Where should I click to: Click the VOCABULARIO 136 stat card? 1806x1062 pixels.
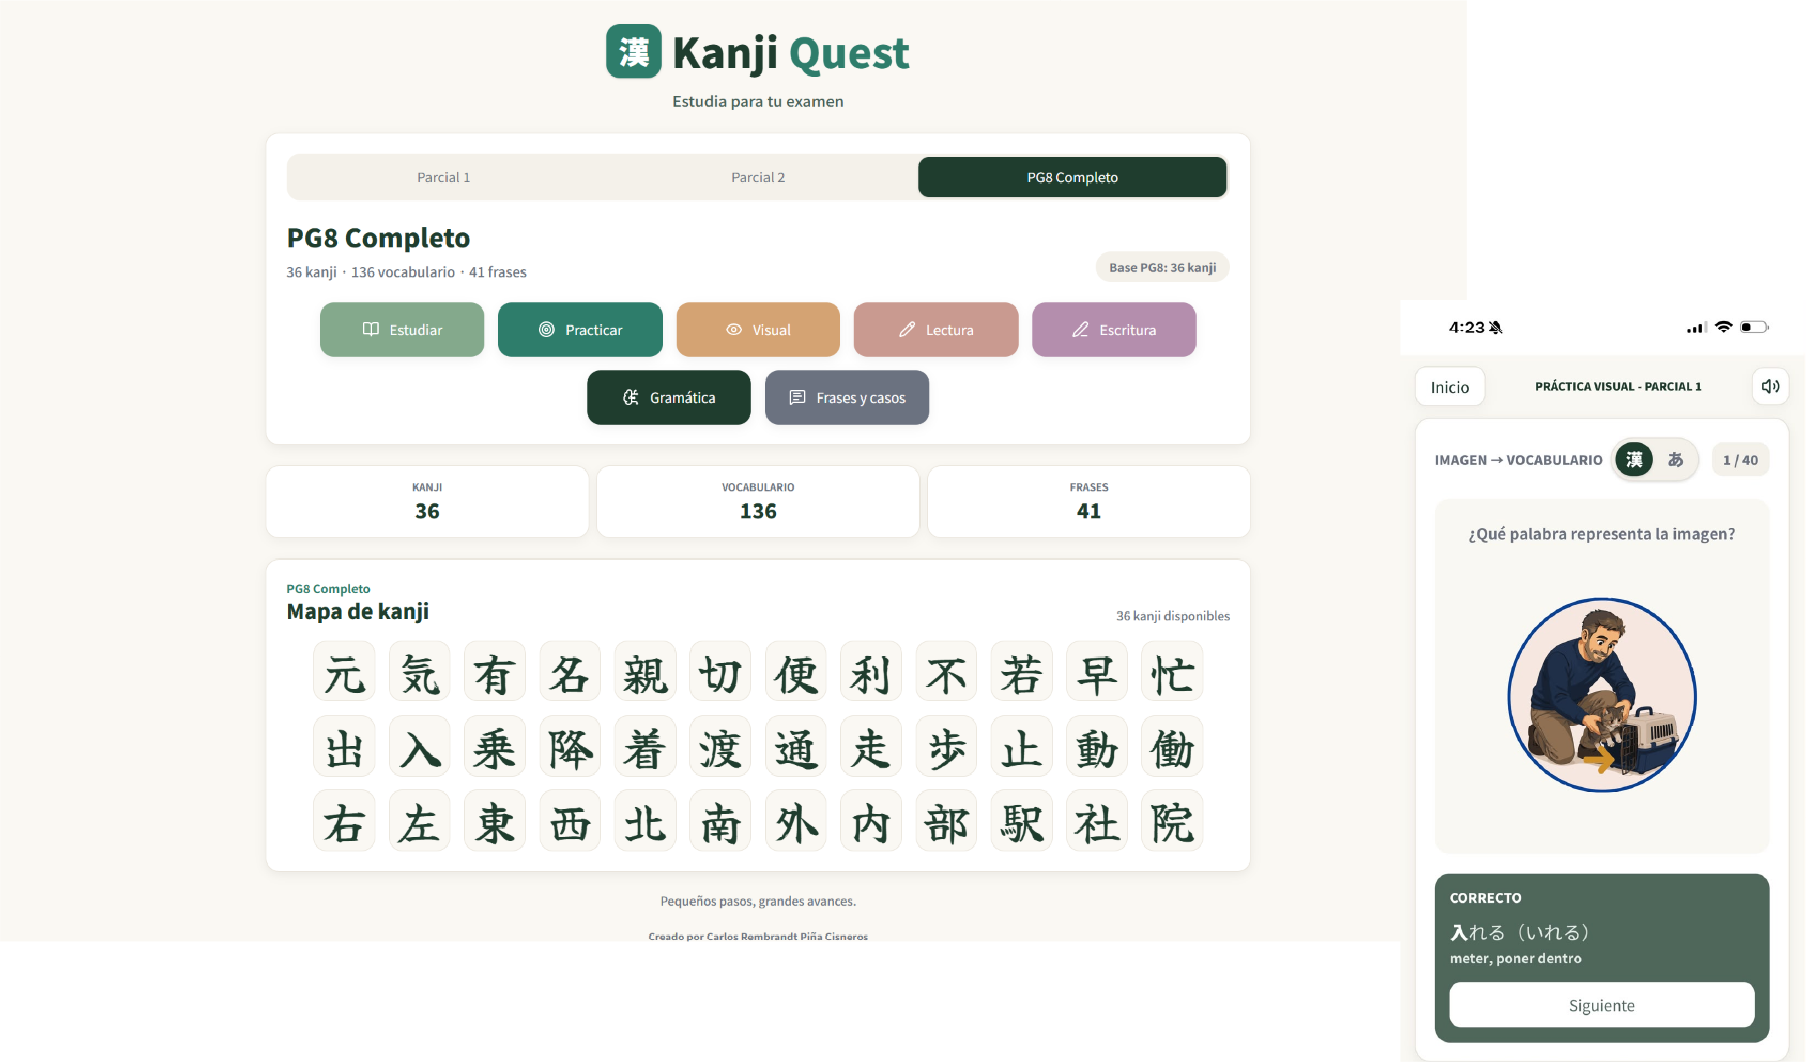point(758,501)
